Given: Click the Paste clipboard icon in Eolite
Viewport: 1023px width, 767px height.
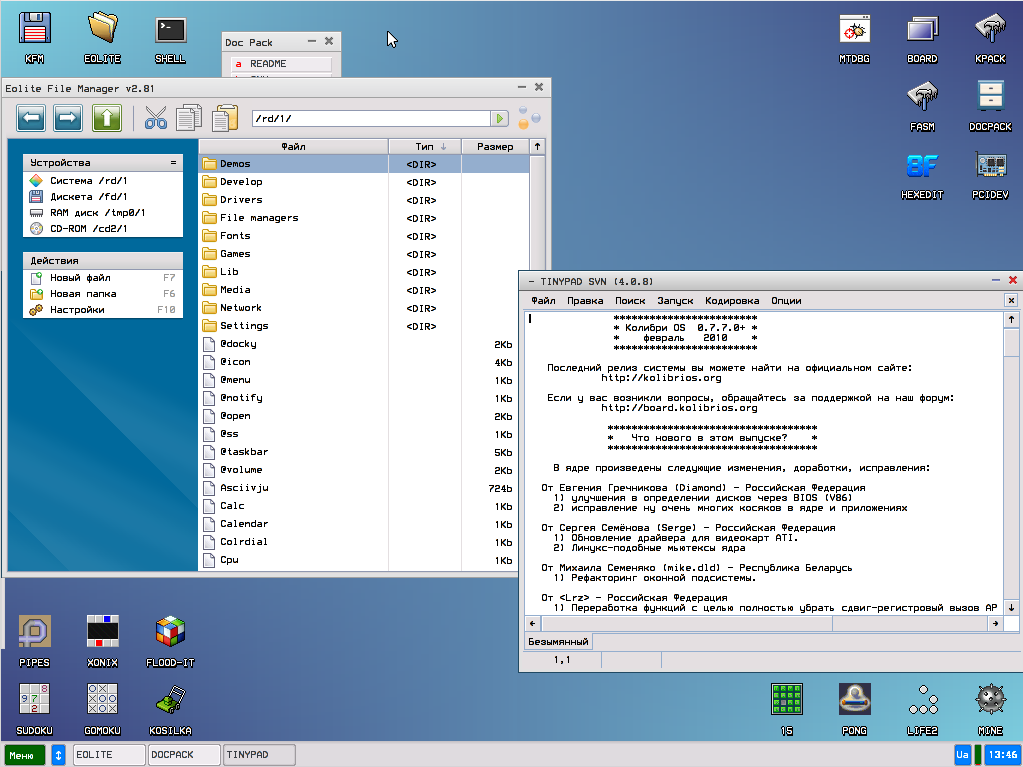Looking at the screenshot, I should (225, 118).
